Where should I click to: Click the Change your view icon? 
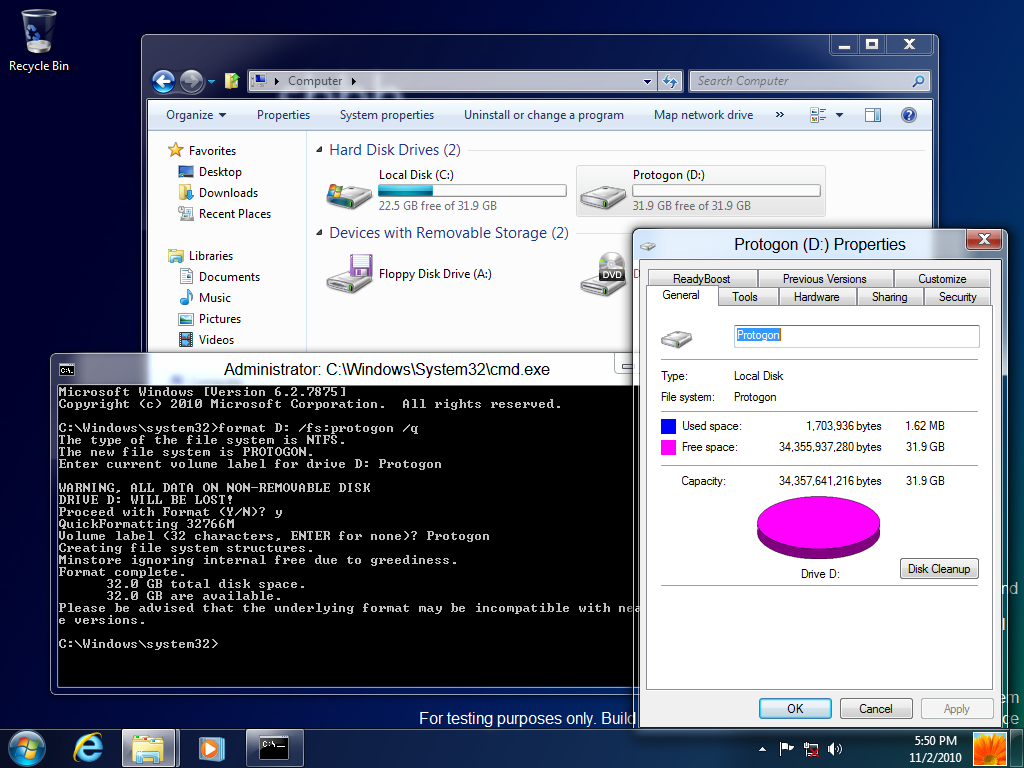[x=818, y=115]
